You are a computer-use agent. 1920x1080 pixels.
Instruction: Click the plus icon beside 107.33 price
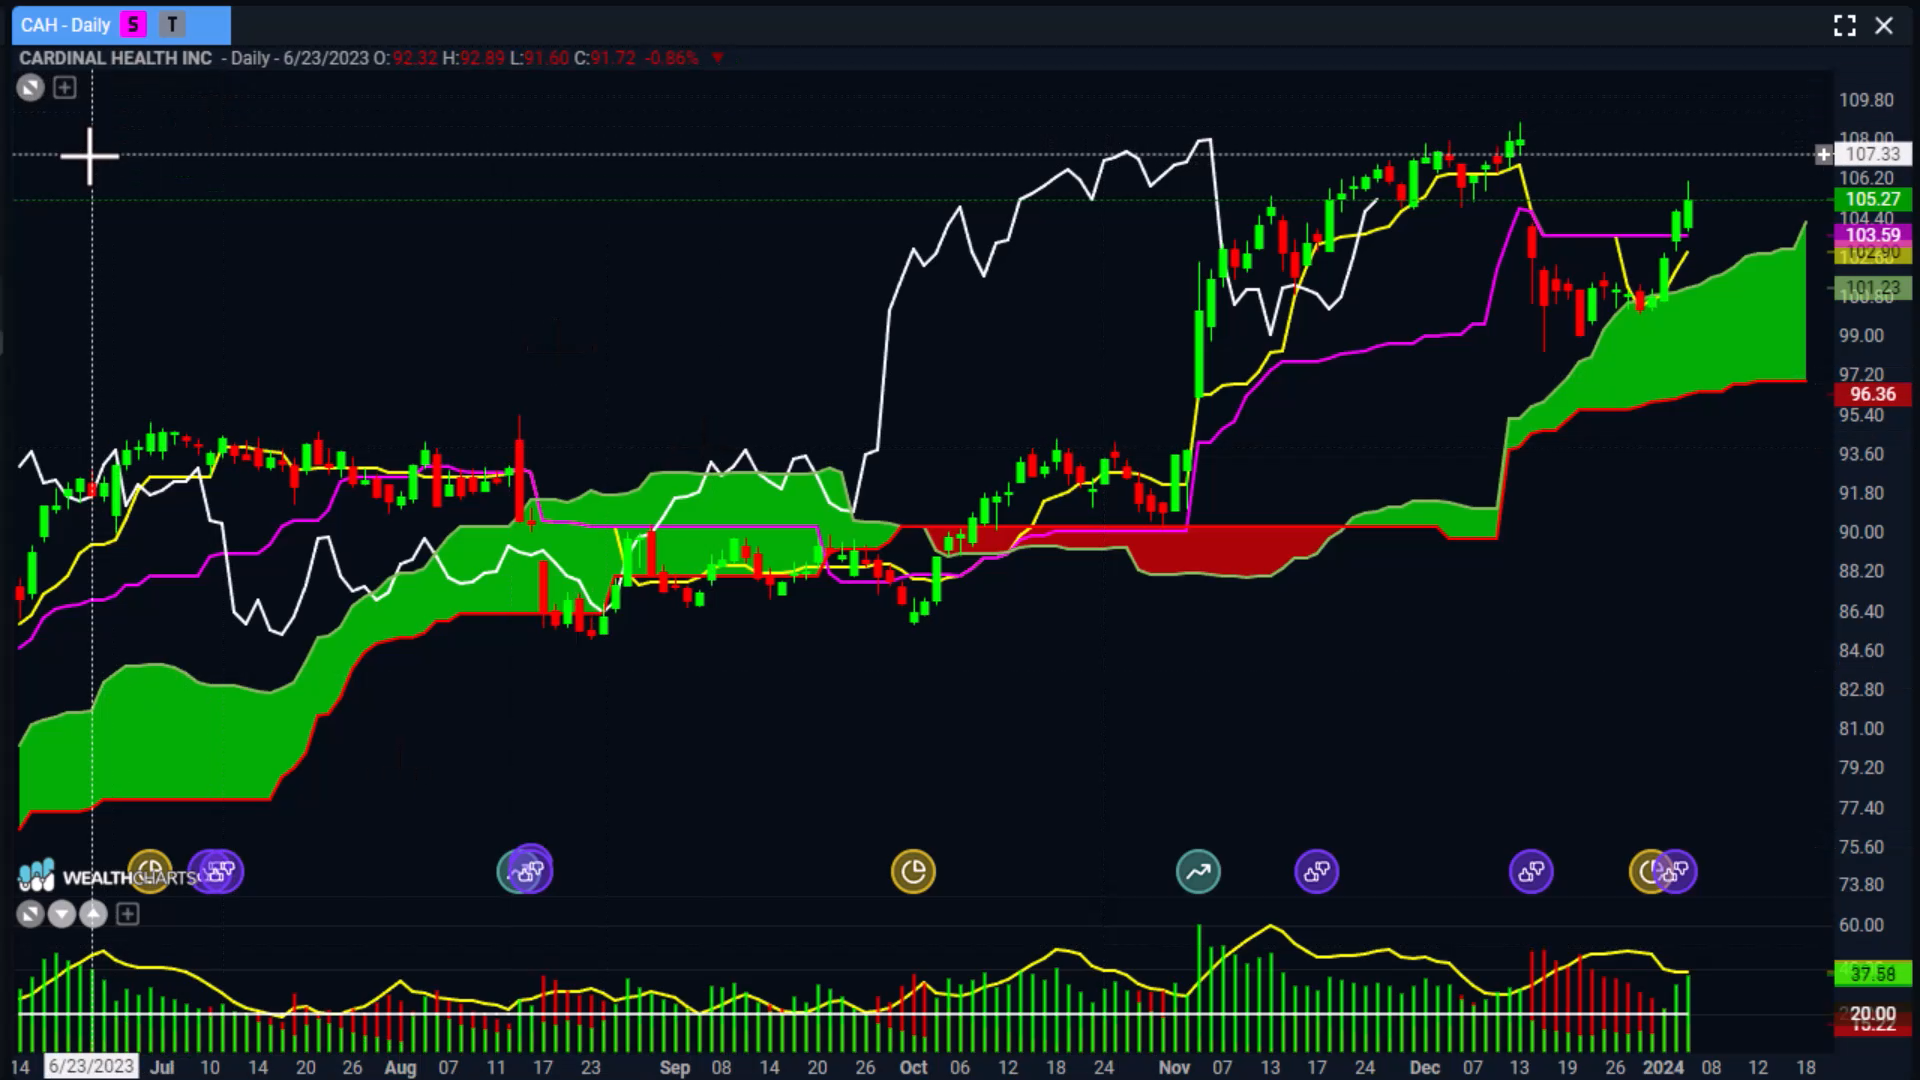tap(1824, 154)
